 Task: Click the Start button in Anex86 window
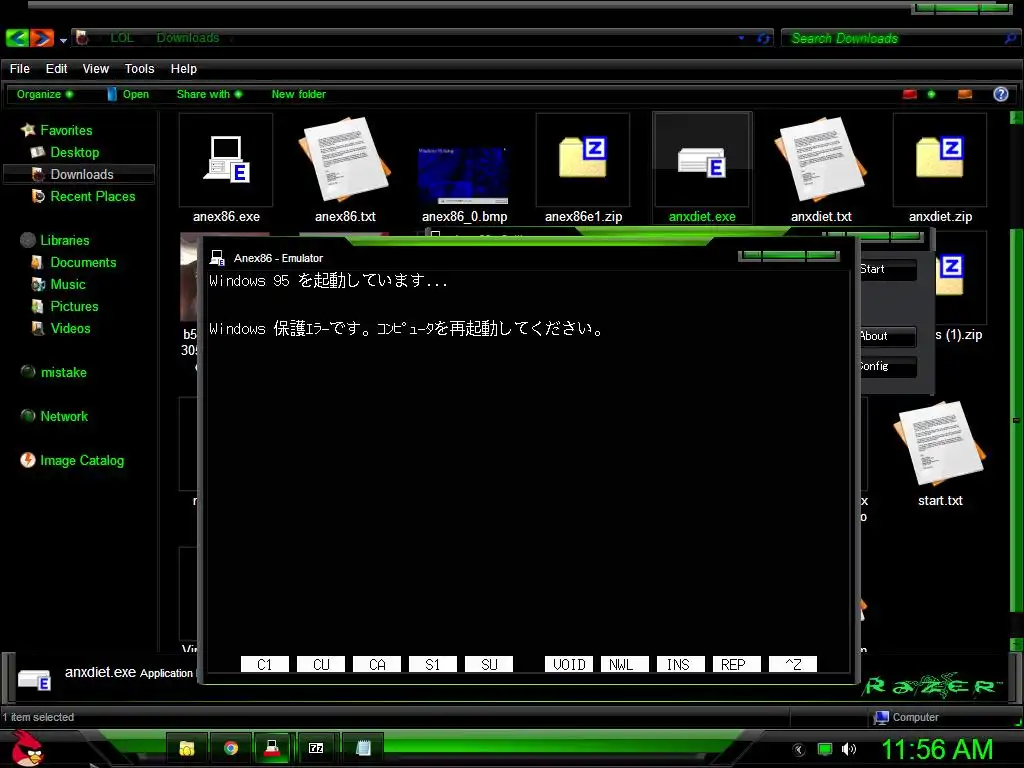[x=886, y=269]
